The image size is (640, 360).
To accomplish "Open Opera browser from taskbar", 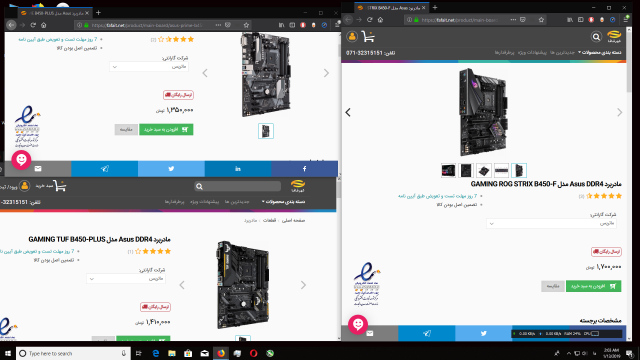I will click(x=253, y=353).
